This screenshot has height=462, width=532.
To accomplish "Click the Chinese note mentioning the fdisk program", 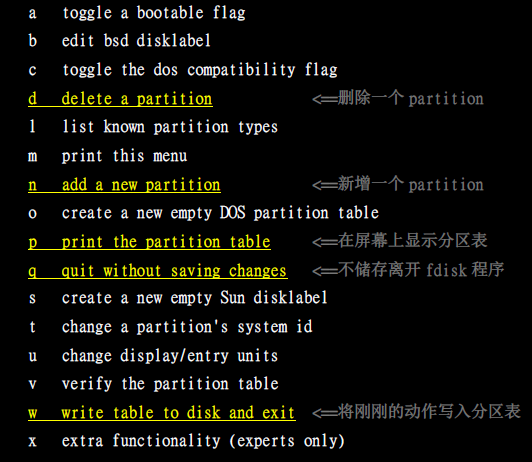I will tap(408, 270).
